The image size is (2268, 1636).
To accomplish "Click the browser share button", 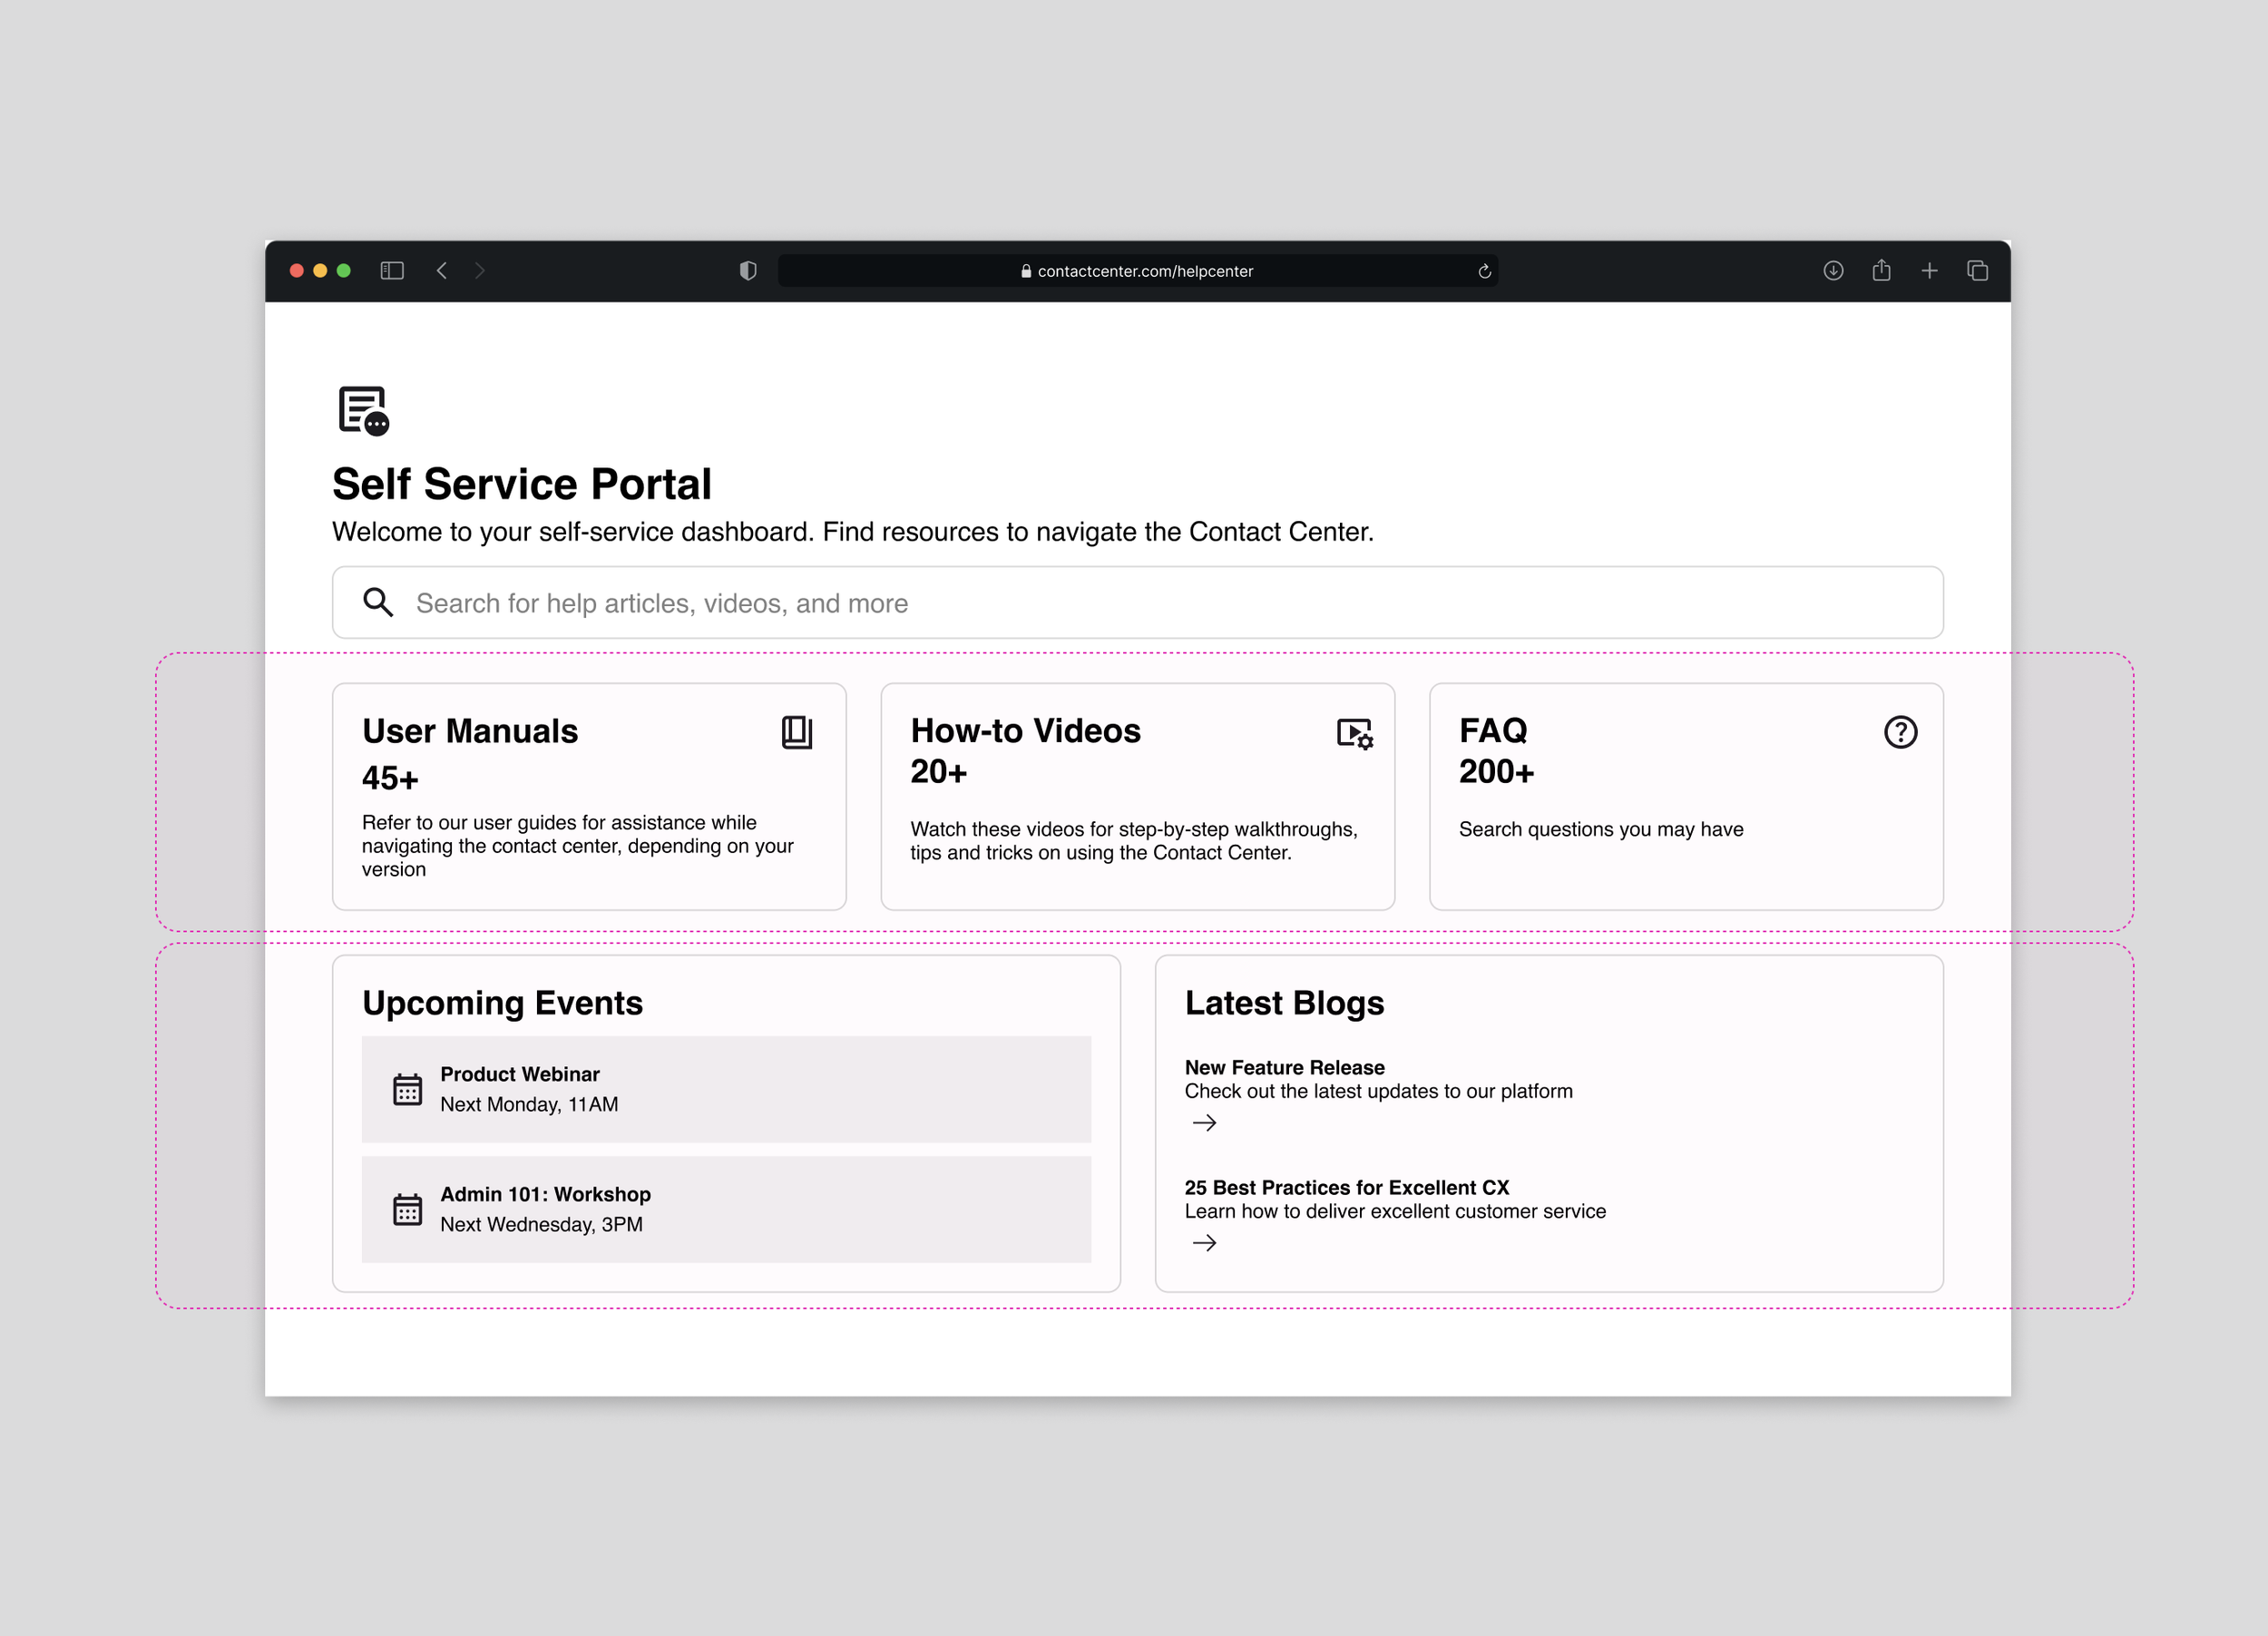I will point(1881,271).
